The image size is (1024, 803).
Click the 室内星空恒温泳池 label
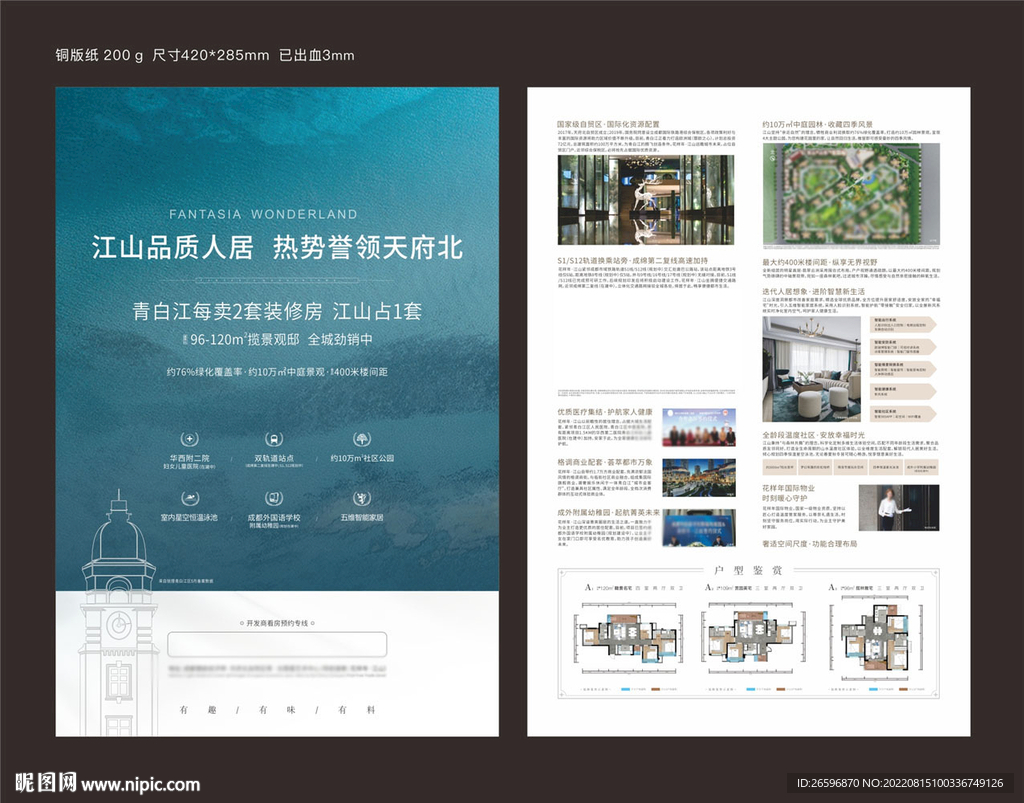(x=189, y=518)
